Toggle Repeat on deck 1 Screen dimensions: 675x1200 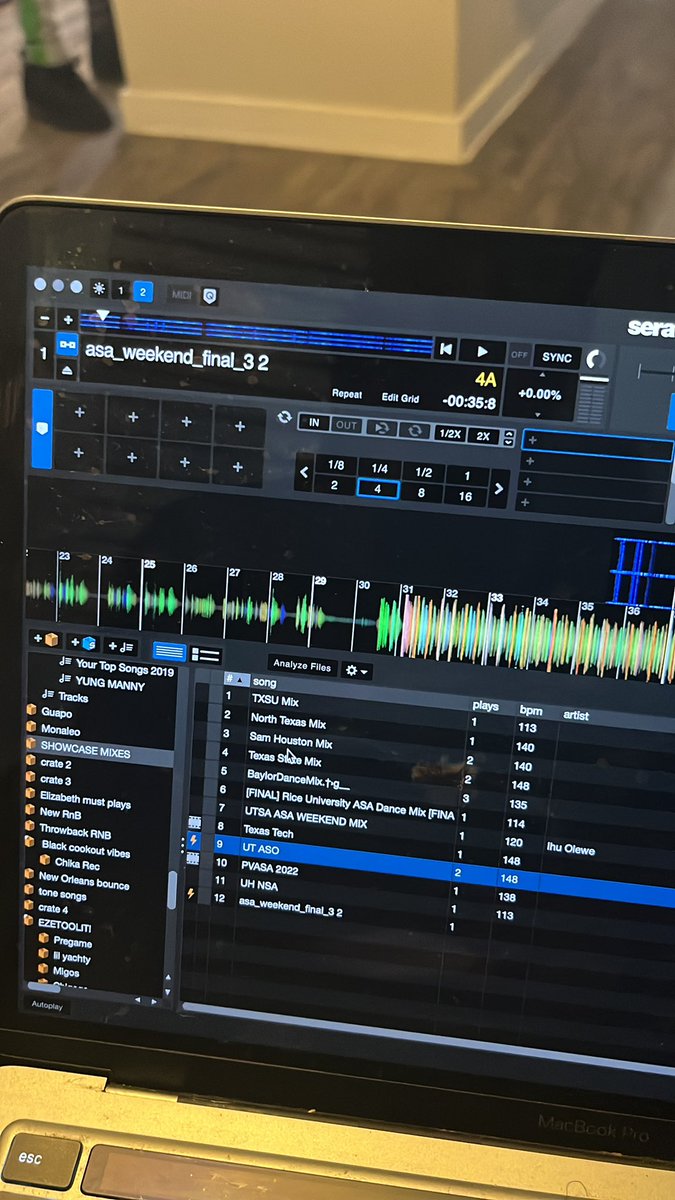pos(347,394)
